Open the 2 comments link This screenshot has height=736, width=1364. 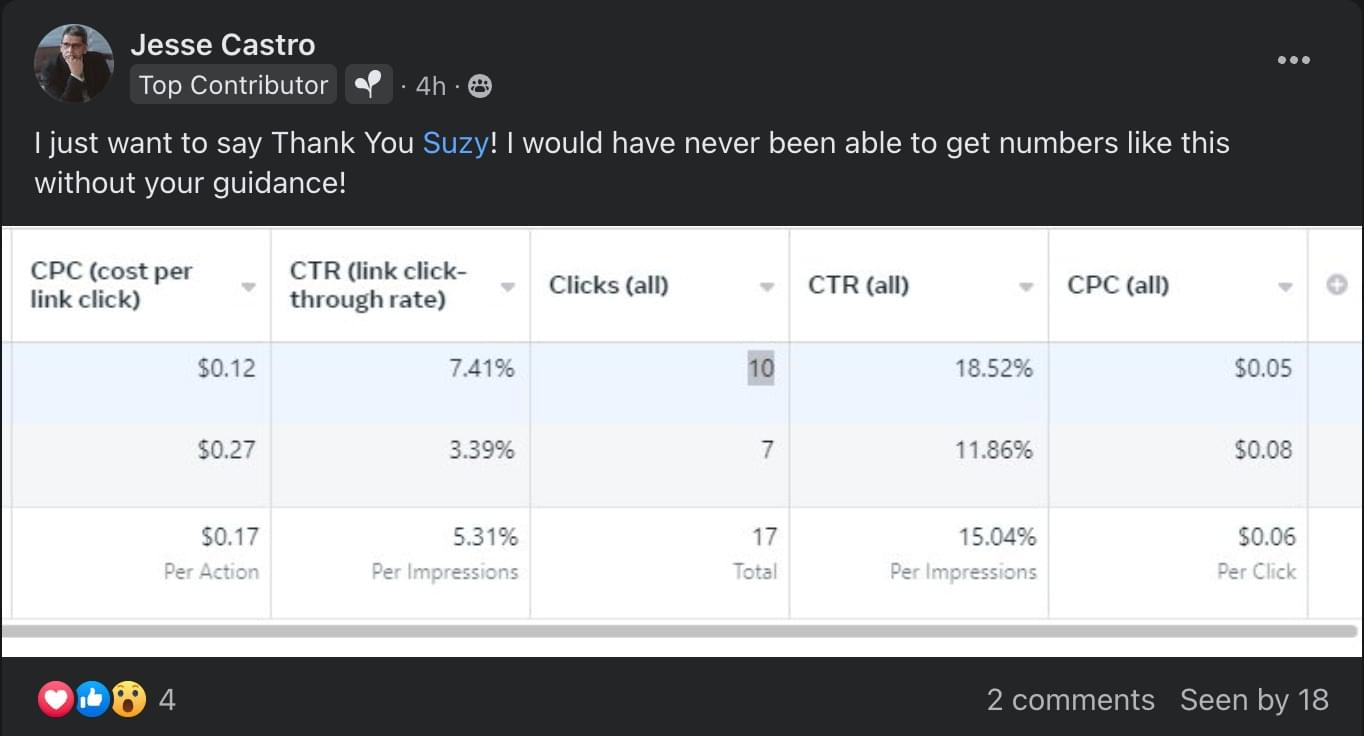(x=1070, y=700)
